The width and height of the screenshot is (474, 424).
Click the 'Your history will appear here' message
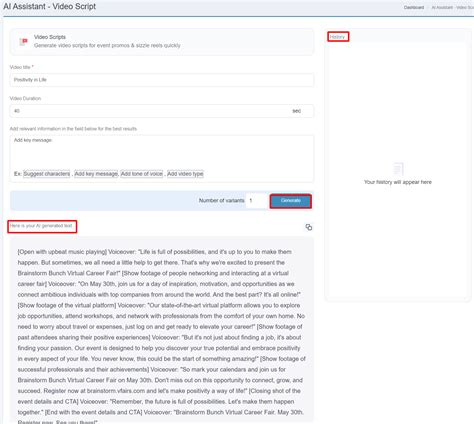click(398, 182)
